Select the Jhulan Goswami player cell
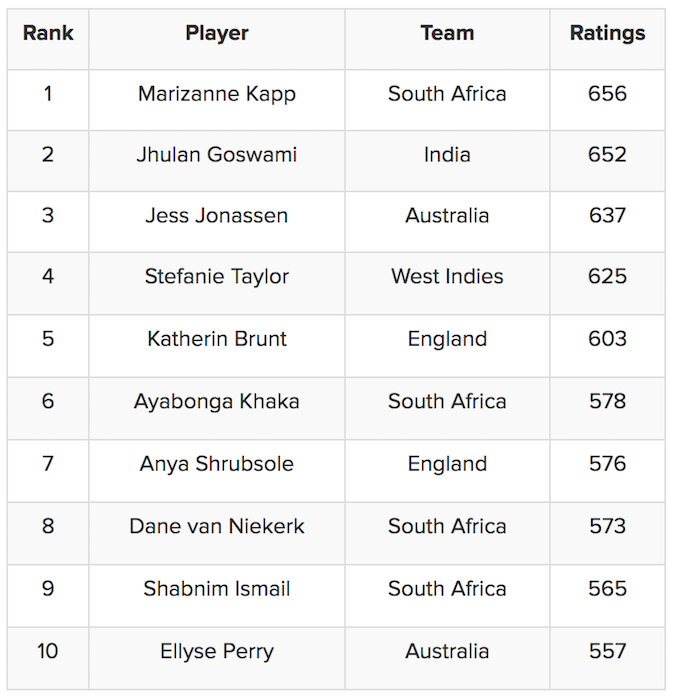 tap(217, 155)
